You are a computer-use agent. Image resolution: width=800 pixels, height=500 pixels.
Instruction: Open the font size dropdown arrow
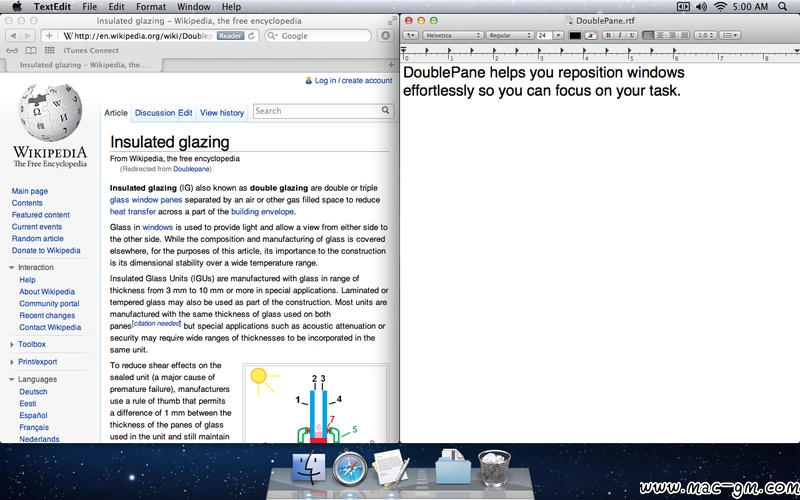(558, 35)
